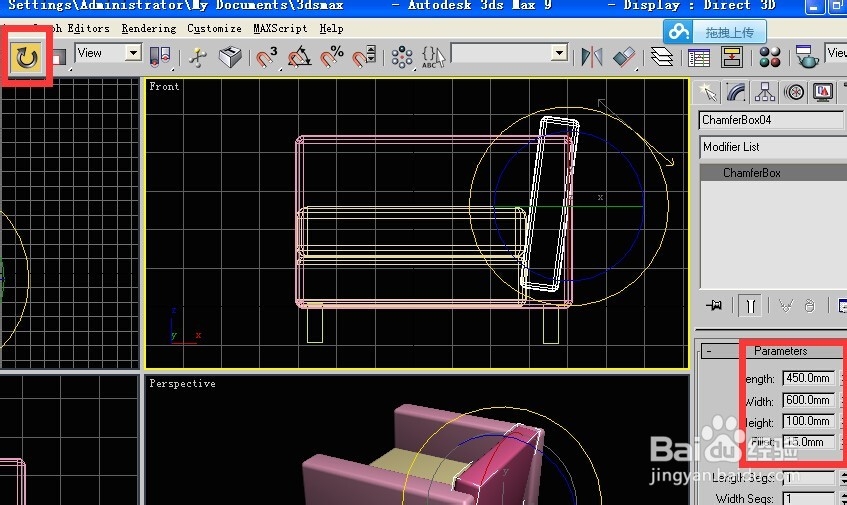The image size is (847, 505).
Task: Click the circle-of-dots toolbar icon
Action: (x=402, y=57)
